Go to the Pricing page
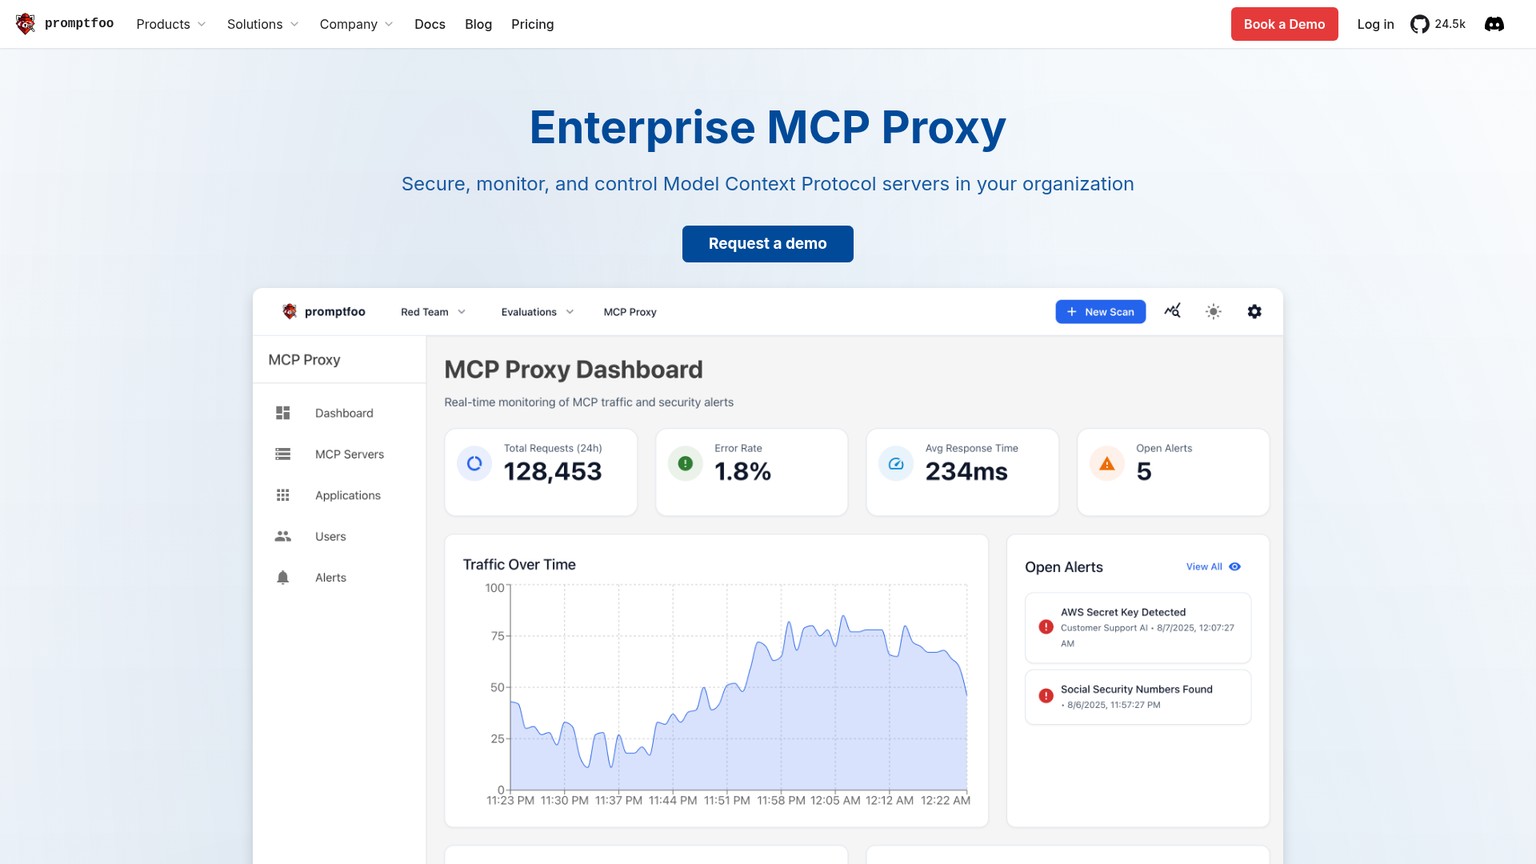1536x864 pixels. coord(532,24)
